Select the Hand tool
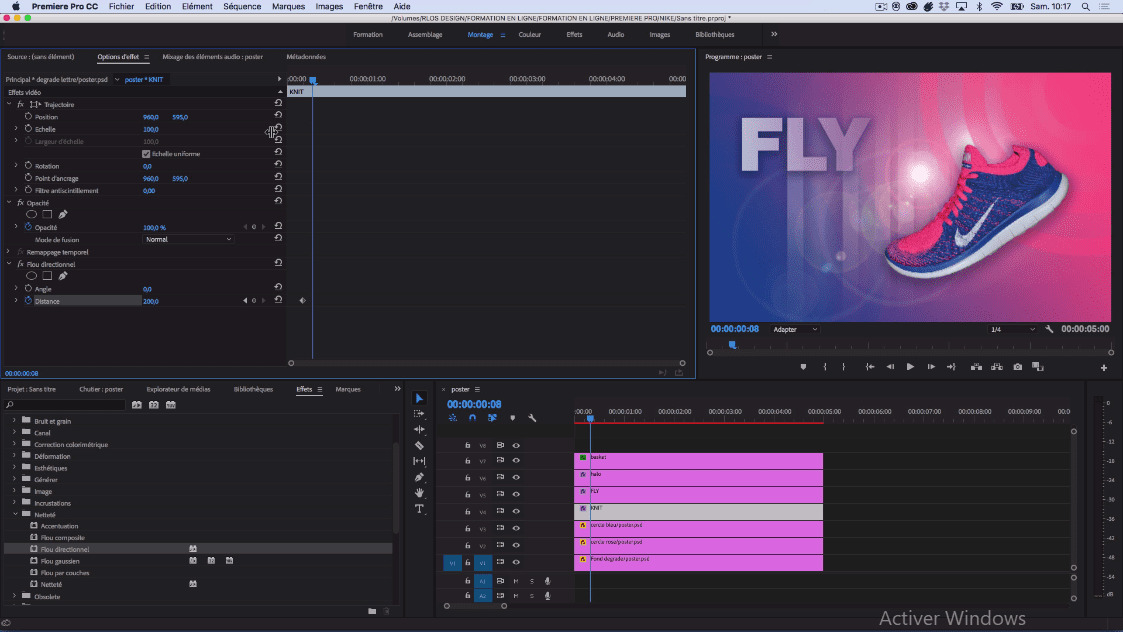The image size is (1123, 632). tap(420, 493)
